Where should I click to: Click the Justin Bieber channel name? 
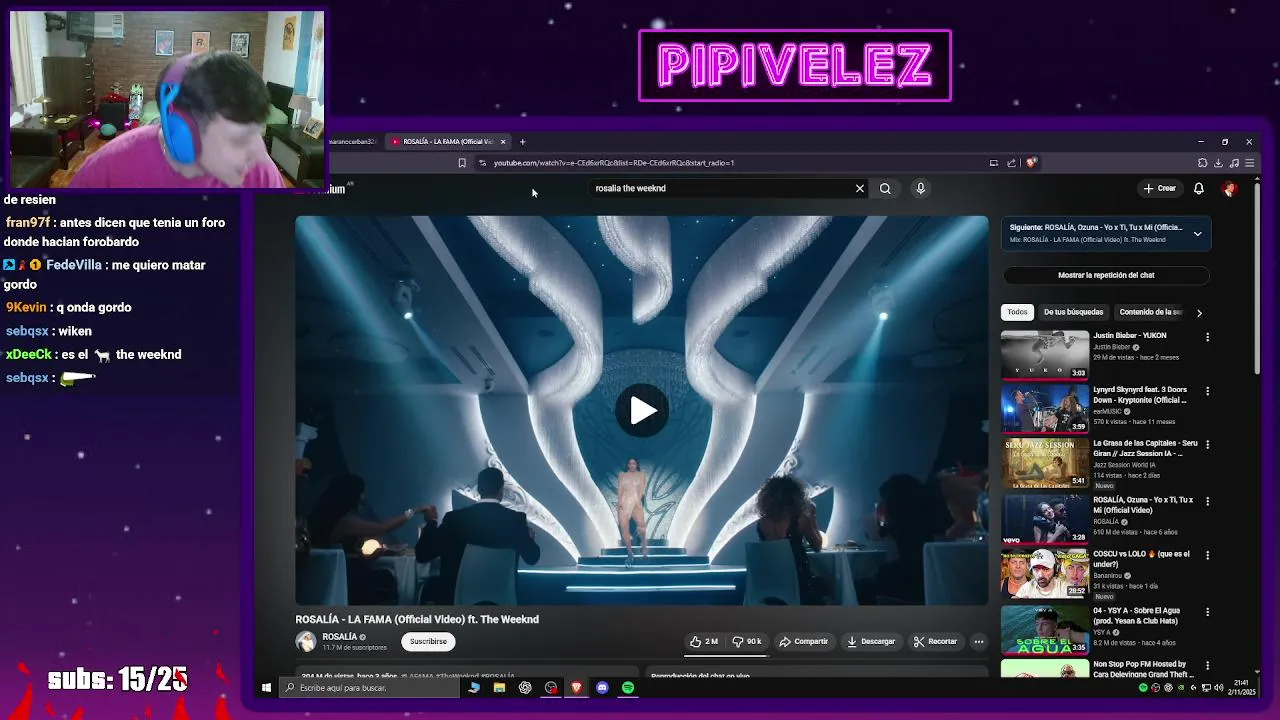coord(1112,347)
